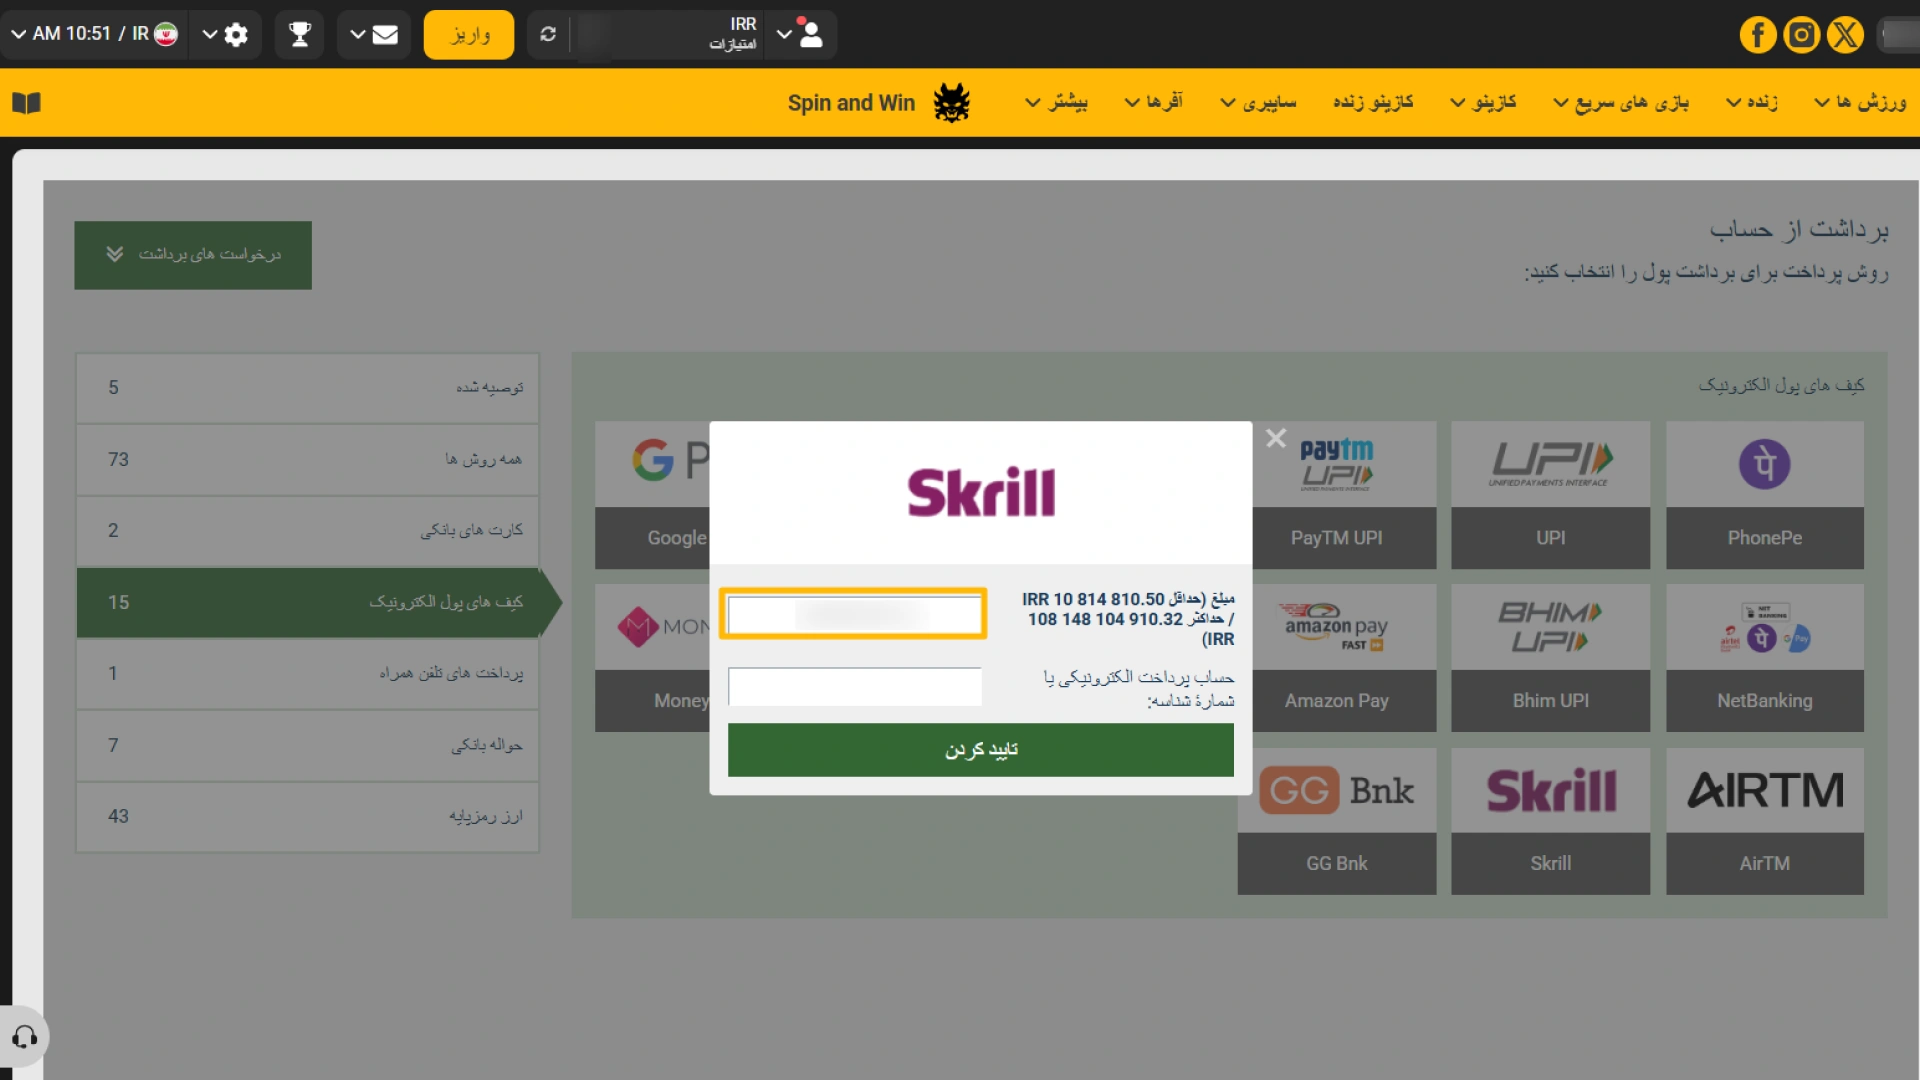Choose MoneyGo payment method tile

click(652, 658)
